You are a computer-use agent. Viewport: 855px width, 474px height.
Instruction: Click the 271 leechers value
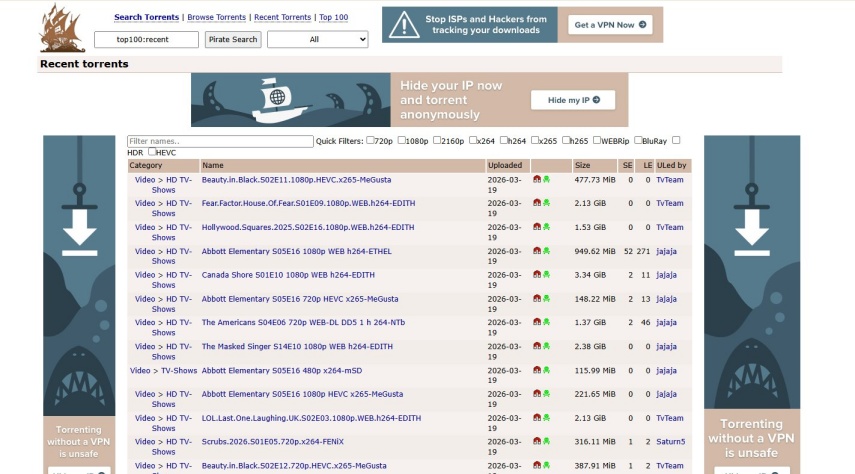point(643,251)
